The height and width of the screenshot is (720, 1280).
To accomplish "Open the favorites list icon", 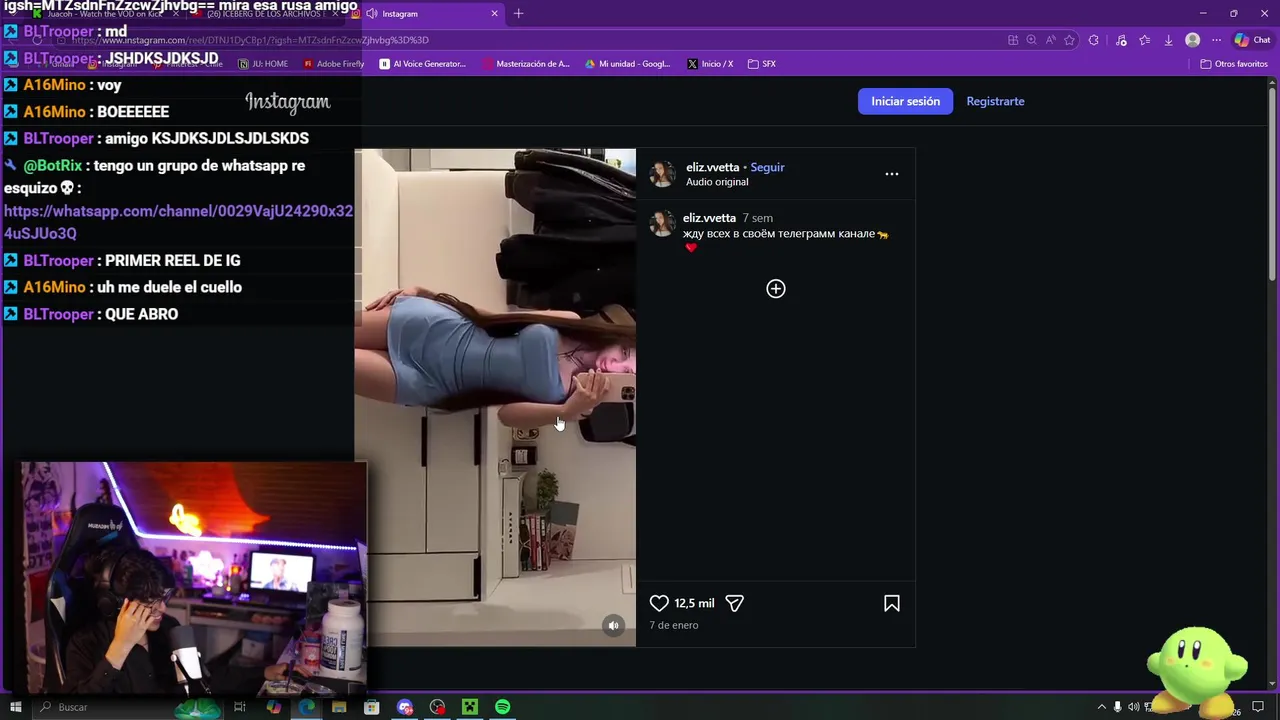I will (x=1145, y=40).
